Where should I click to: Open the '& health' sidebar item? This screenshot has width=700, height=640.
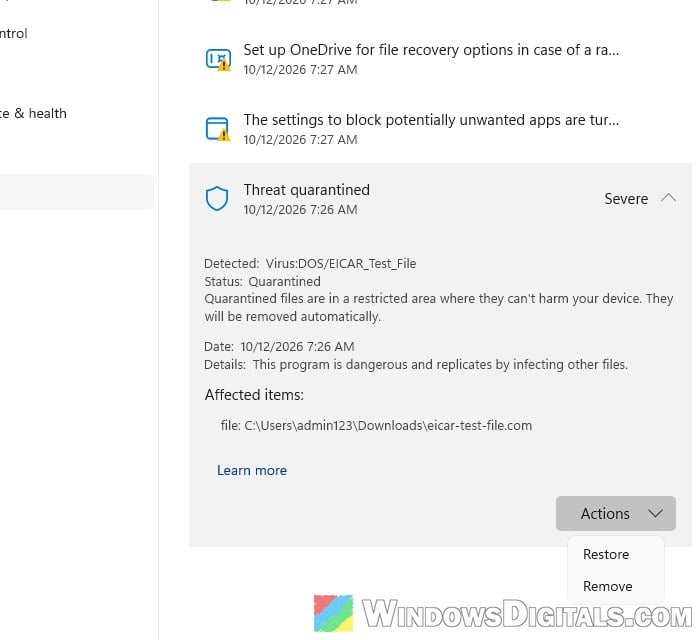(x=33, y=113)
